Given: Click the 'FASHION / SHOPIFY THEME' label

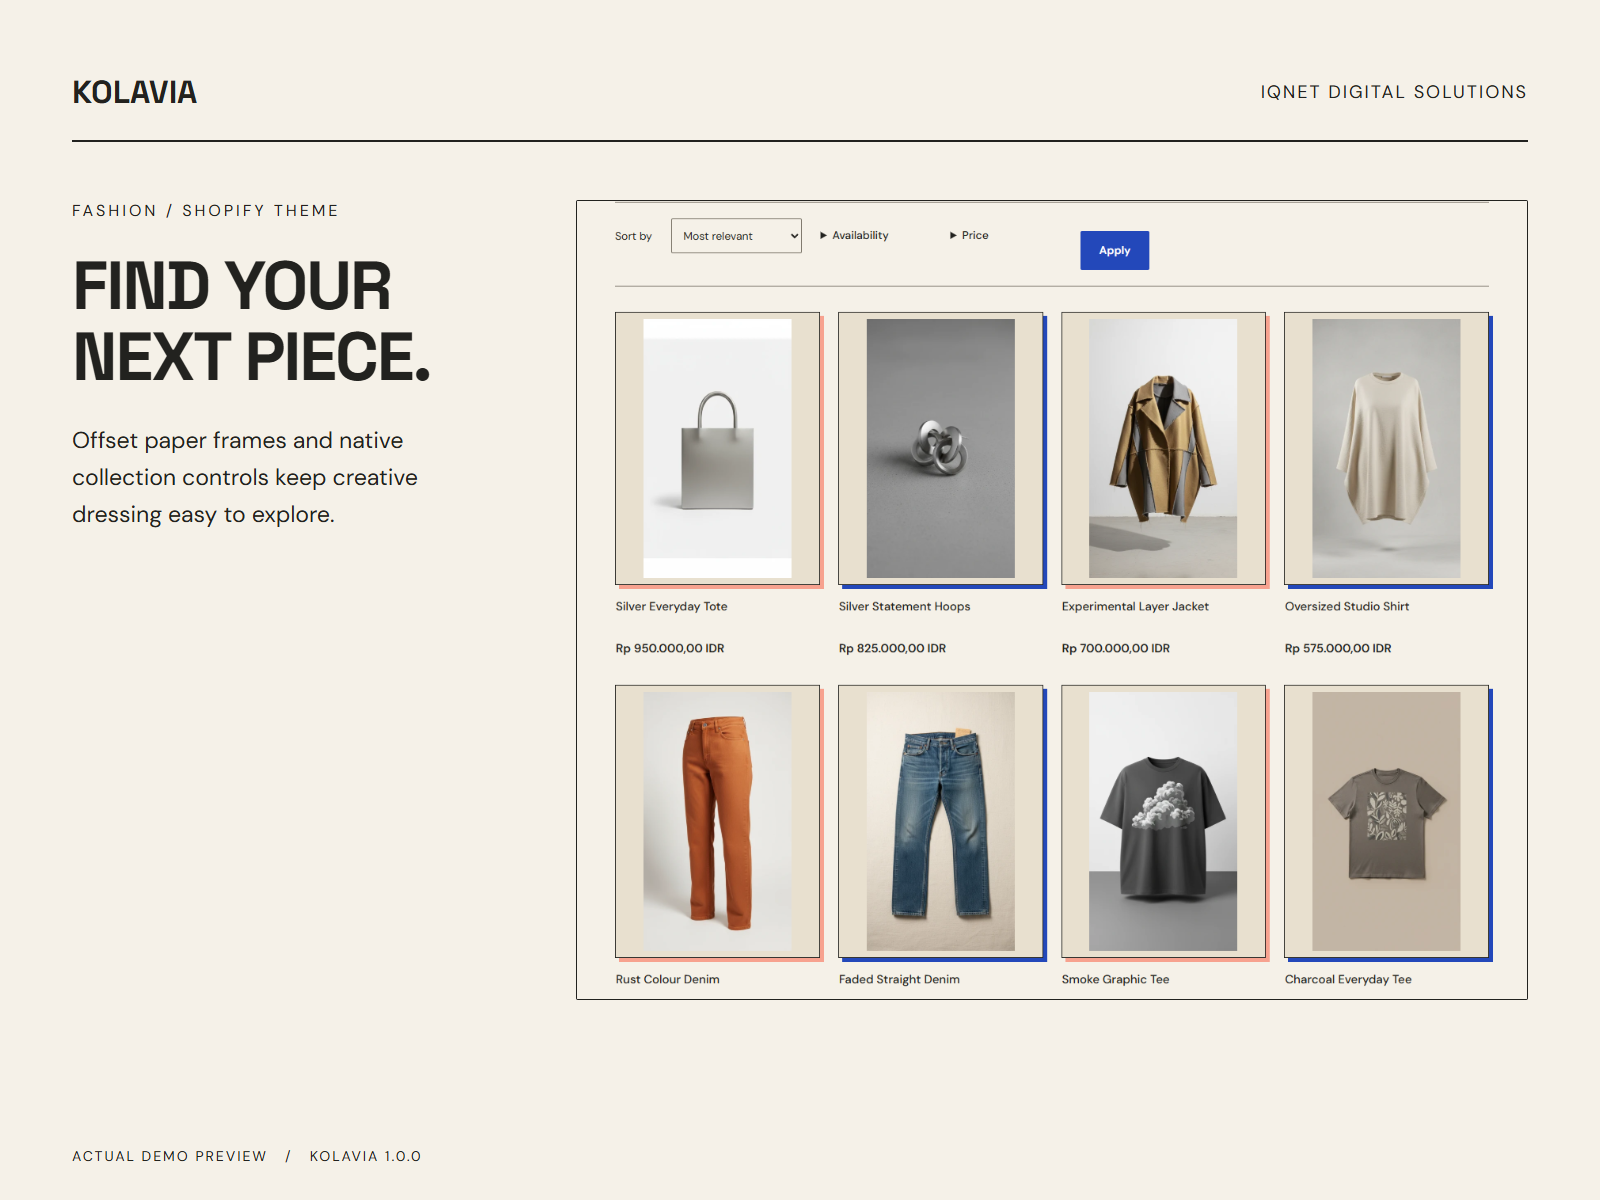Looking at the screenshot, I should click(205, 210).
